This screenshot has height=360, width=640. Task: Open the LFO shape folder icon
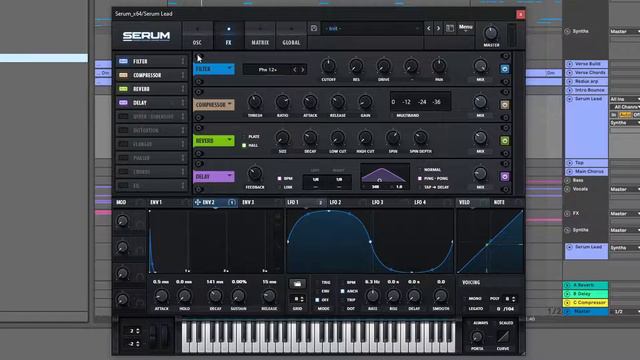click(297, 283)
